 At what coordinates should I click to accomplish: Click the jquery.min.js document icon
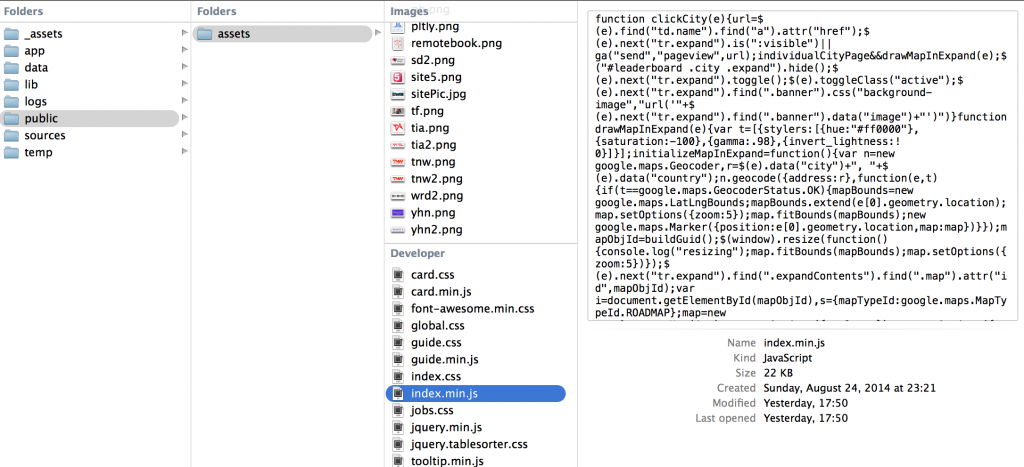[x=398, y=427]
